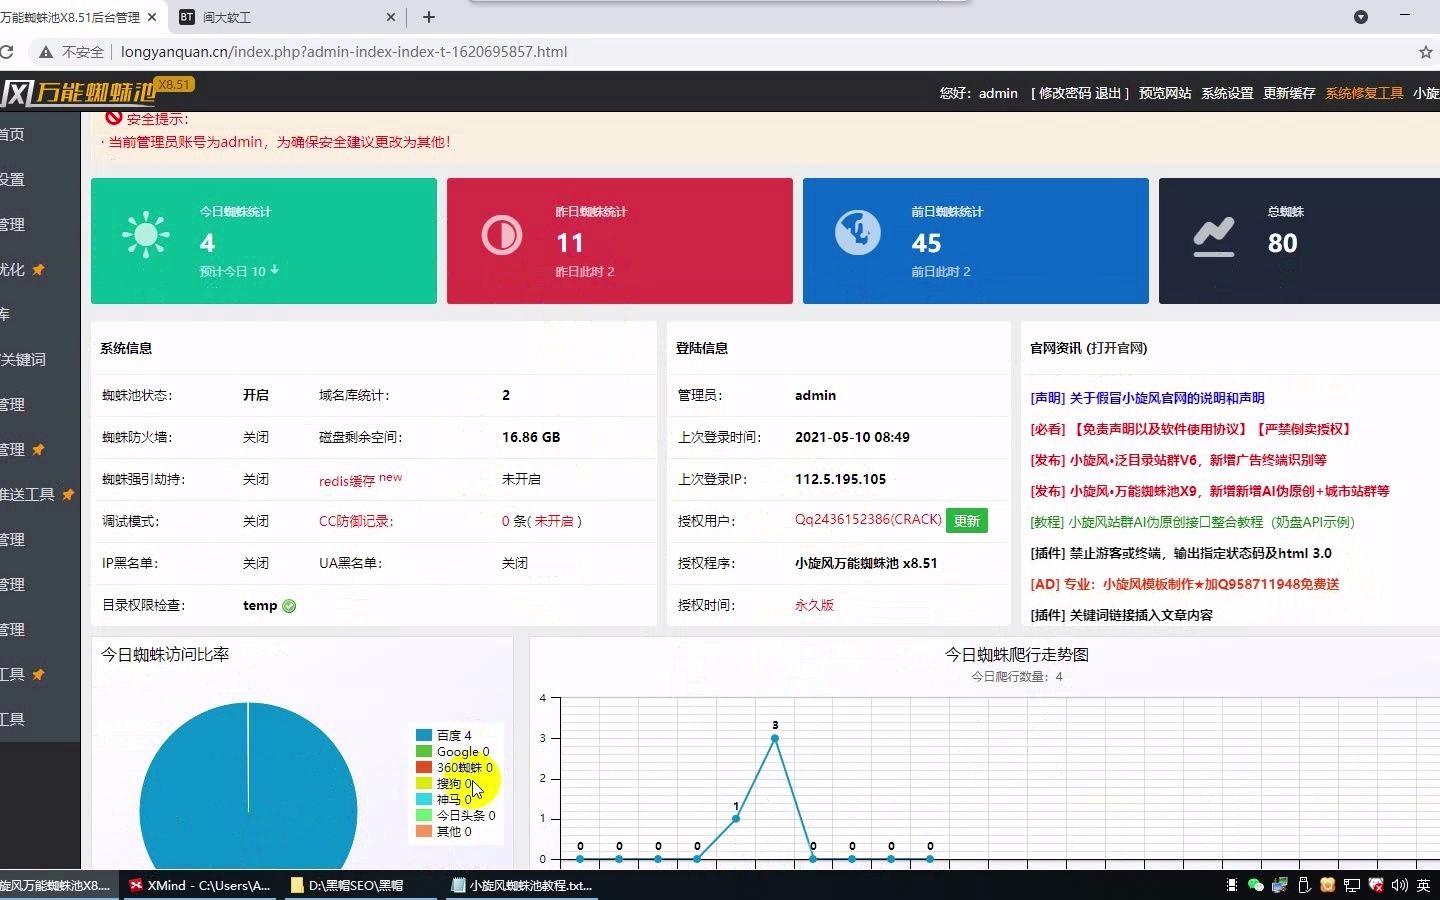This screenshot has height=900, width=1440.
Task: Reload the page with the refresh icon
Action: click(6, 52)
